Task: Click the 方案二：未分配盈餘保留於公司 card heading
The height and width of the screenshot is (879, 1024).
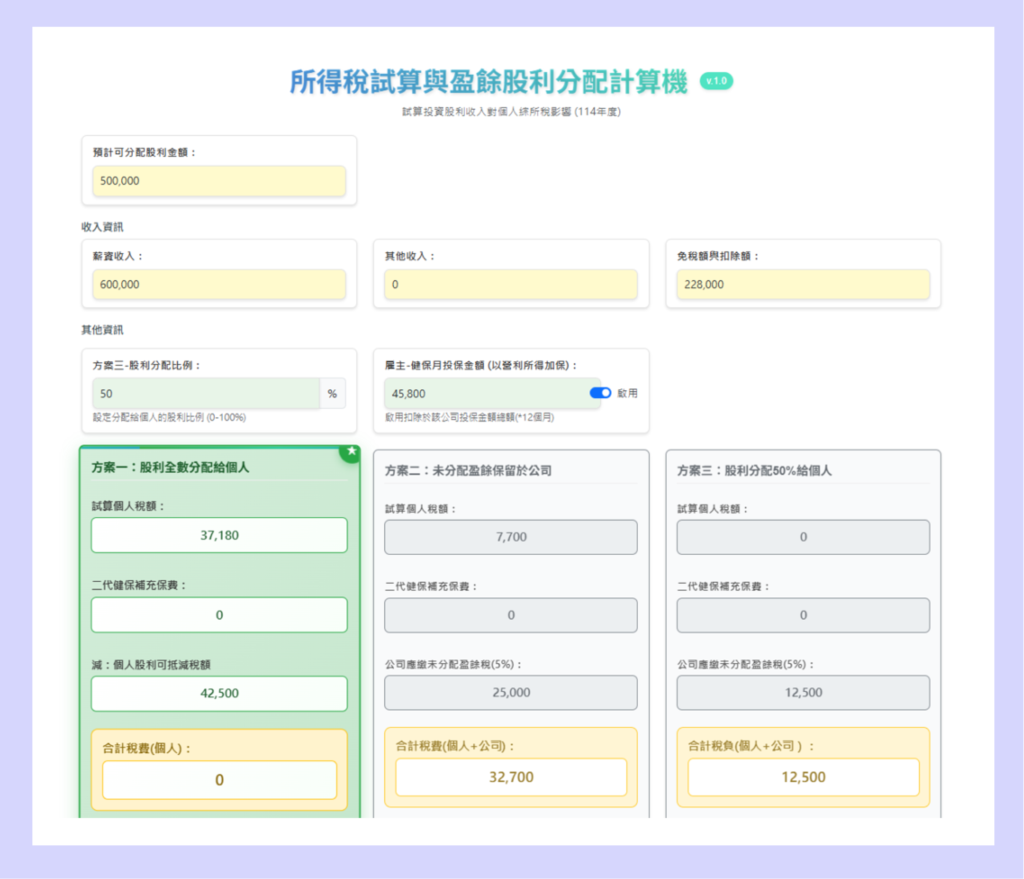Action: (x=468, y=470)
